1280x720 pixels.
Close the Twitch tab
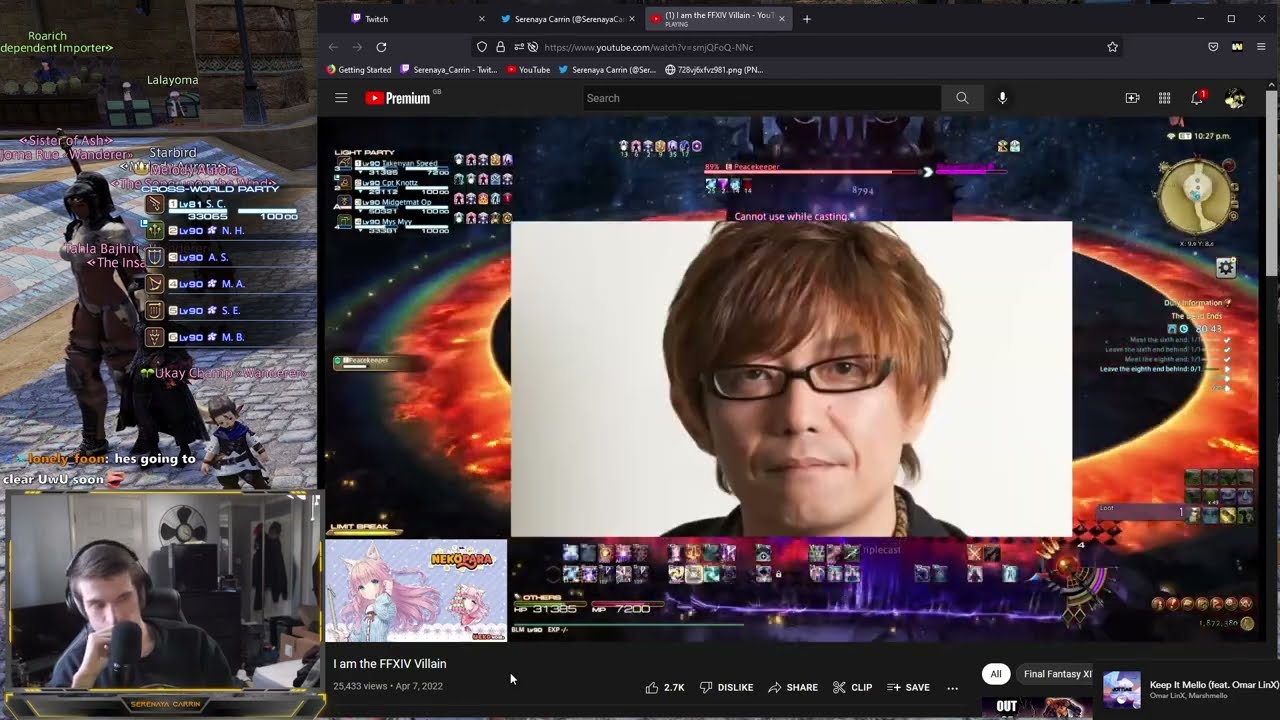(482, 19)
